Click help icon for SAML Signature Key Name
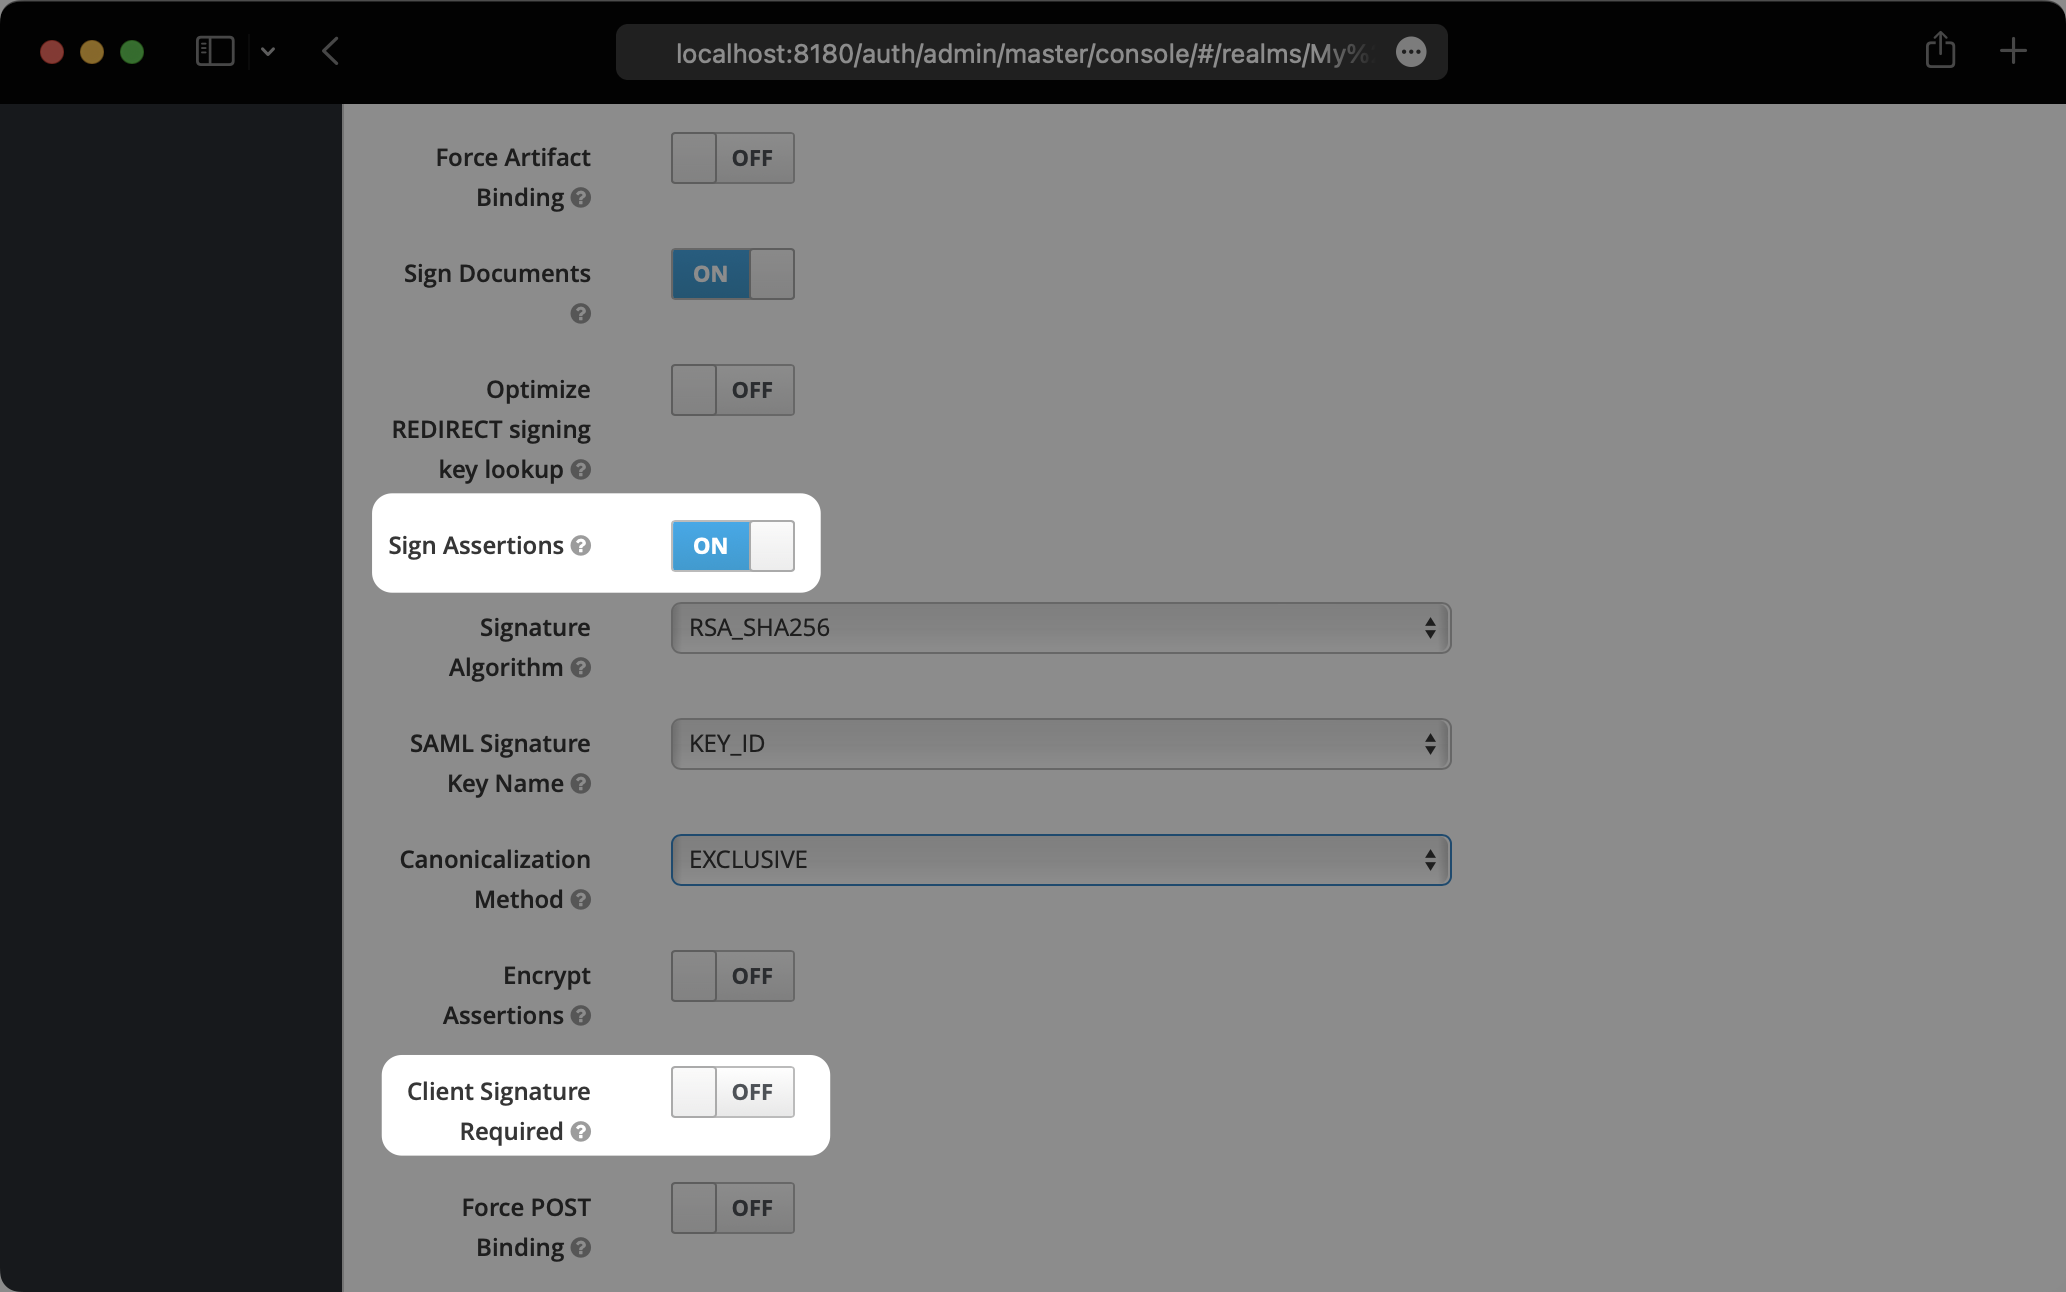 [580, 784]
